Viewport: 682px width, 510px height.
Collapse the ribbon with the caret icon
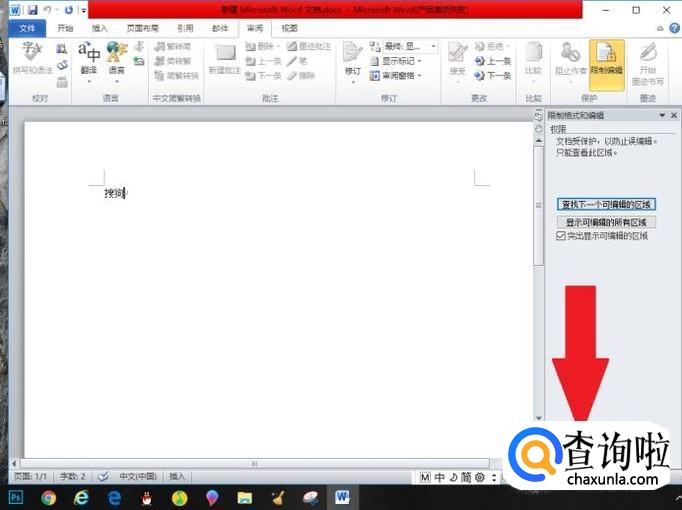(x=660, y=28)
